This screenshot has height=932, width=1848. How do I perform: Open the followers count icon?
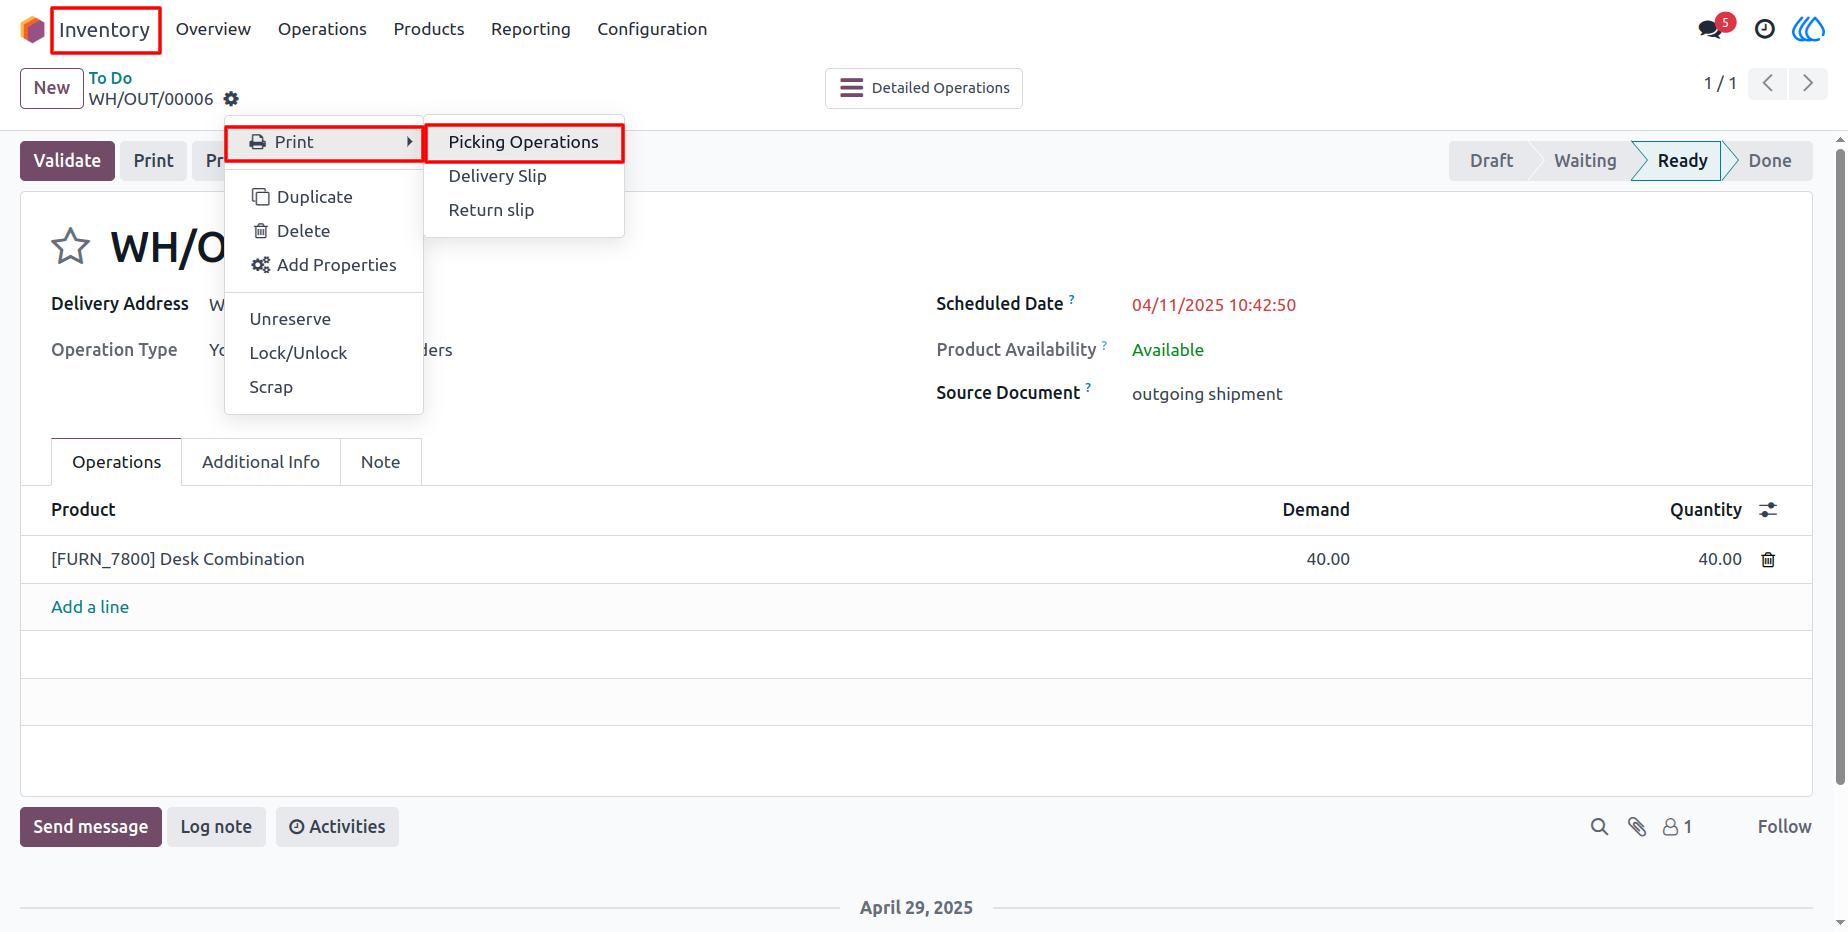pyautogui.click(x=1677, y=827)
